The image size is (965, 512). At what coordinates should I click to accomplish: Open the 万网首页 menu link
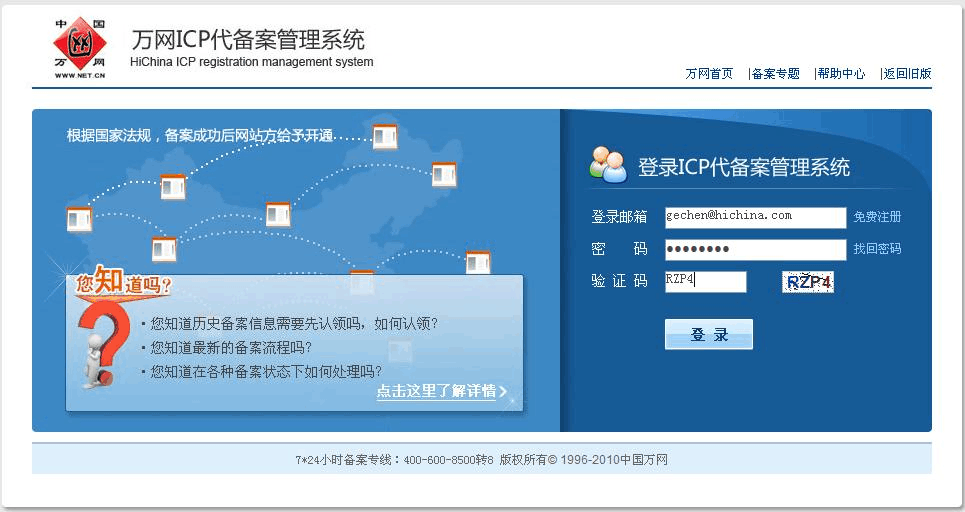(709, 74)
